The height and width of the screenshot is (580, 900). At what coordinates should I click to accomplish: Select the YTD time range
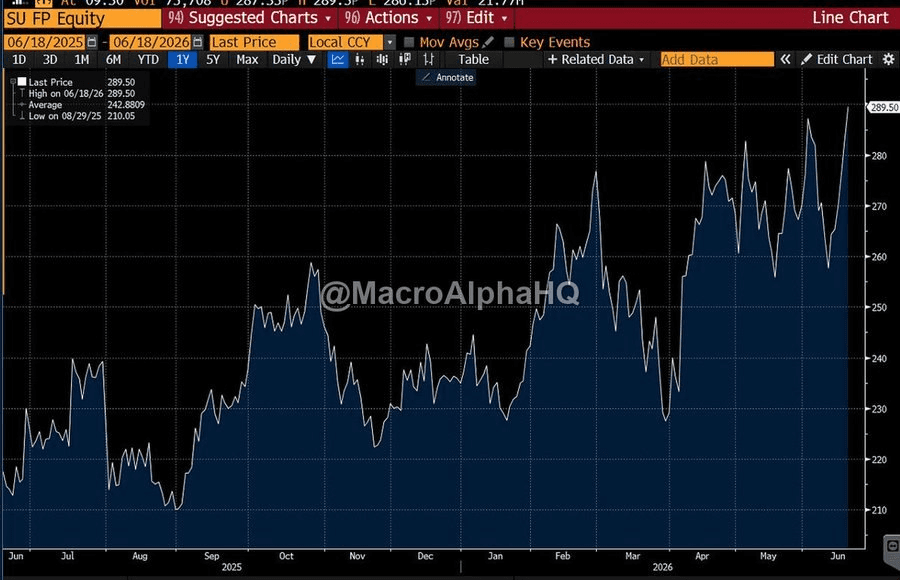tap(148, 59)
